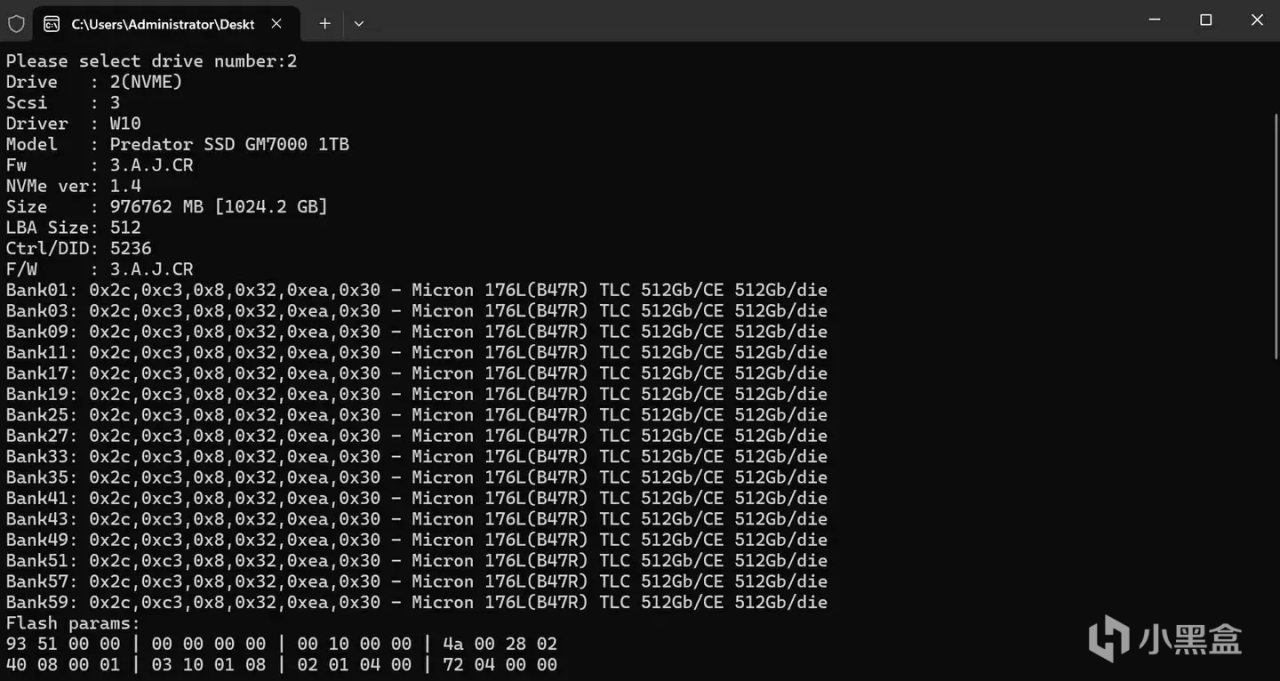The width and height of the screenshot is (1280, 681).
Task: Click the 'Fw : 3.A.J.CR' line
Action: tap(99, 165)
